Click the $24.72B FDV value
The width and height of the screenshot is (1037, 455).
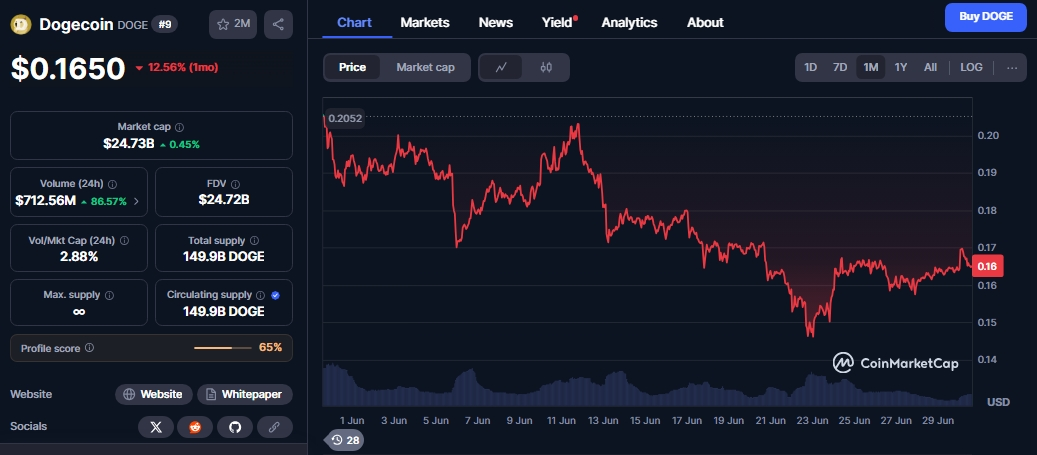coord(224,200)
